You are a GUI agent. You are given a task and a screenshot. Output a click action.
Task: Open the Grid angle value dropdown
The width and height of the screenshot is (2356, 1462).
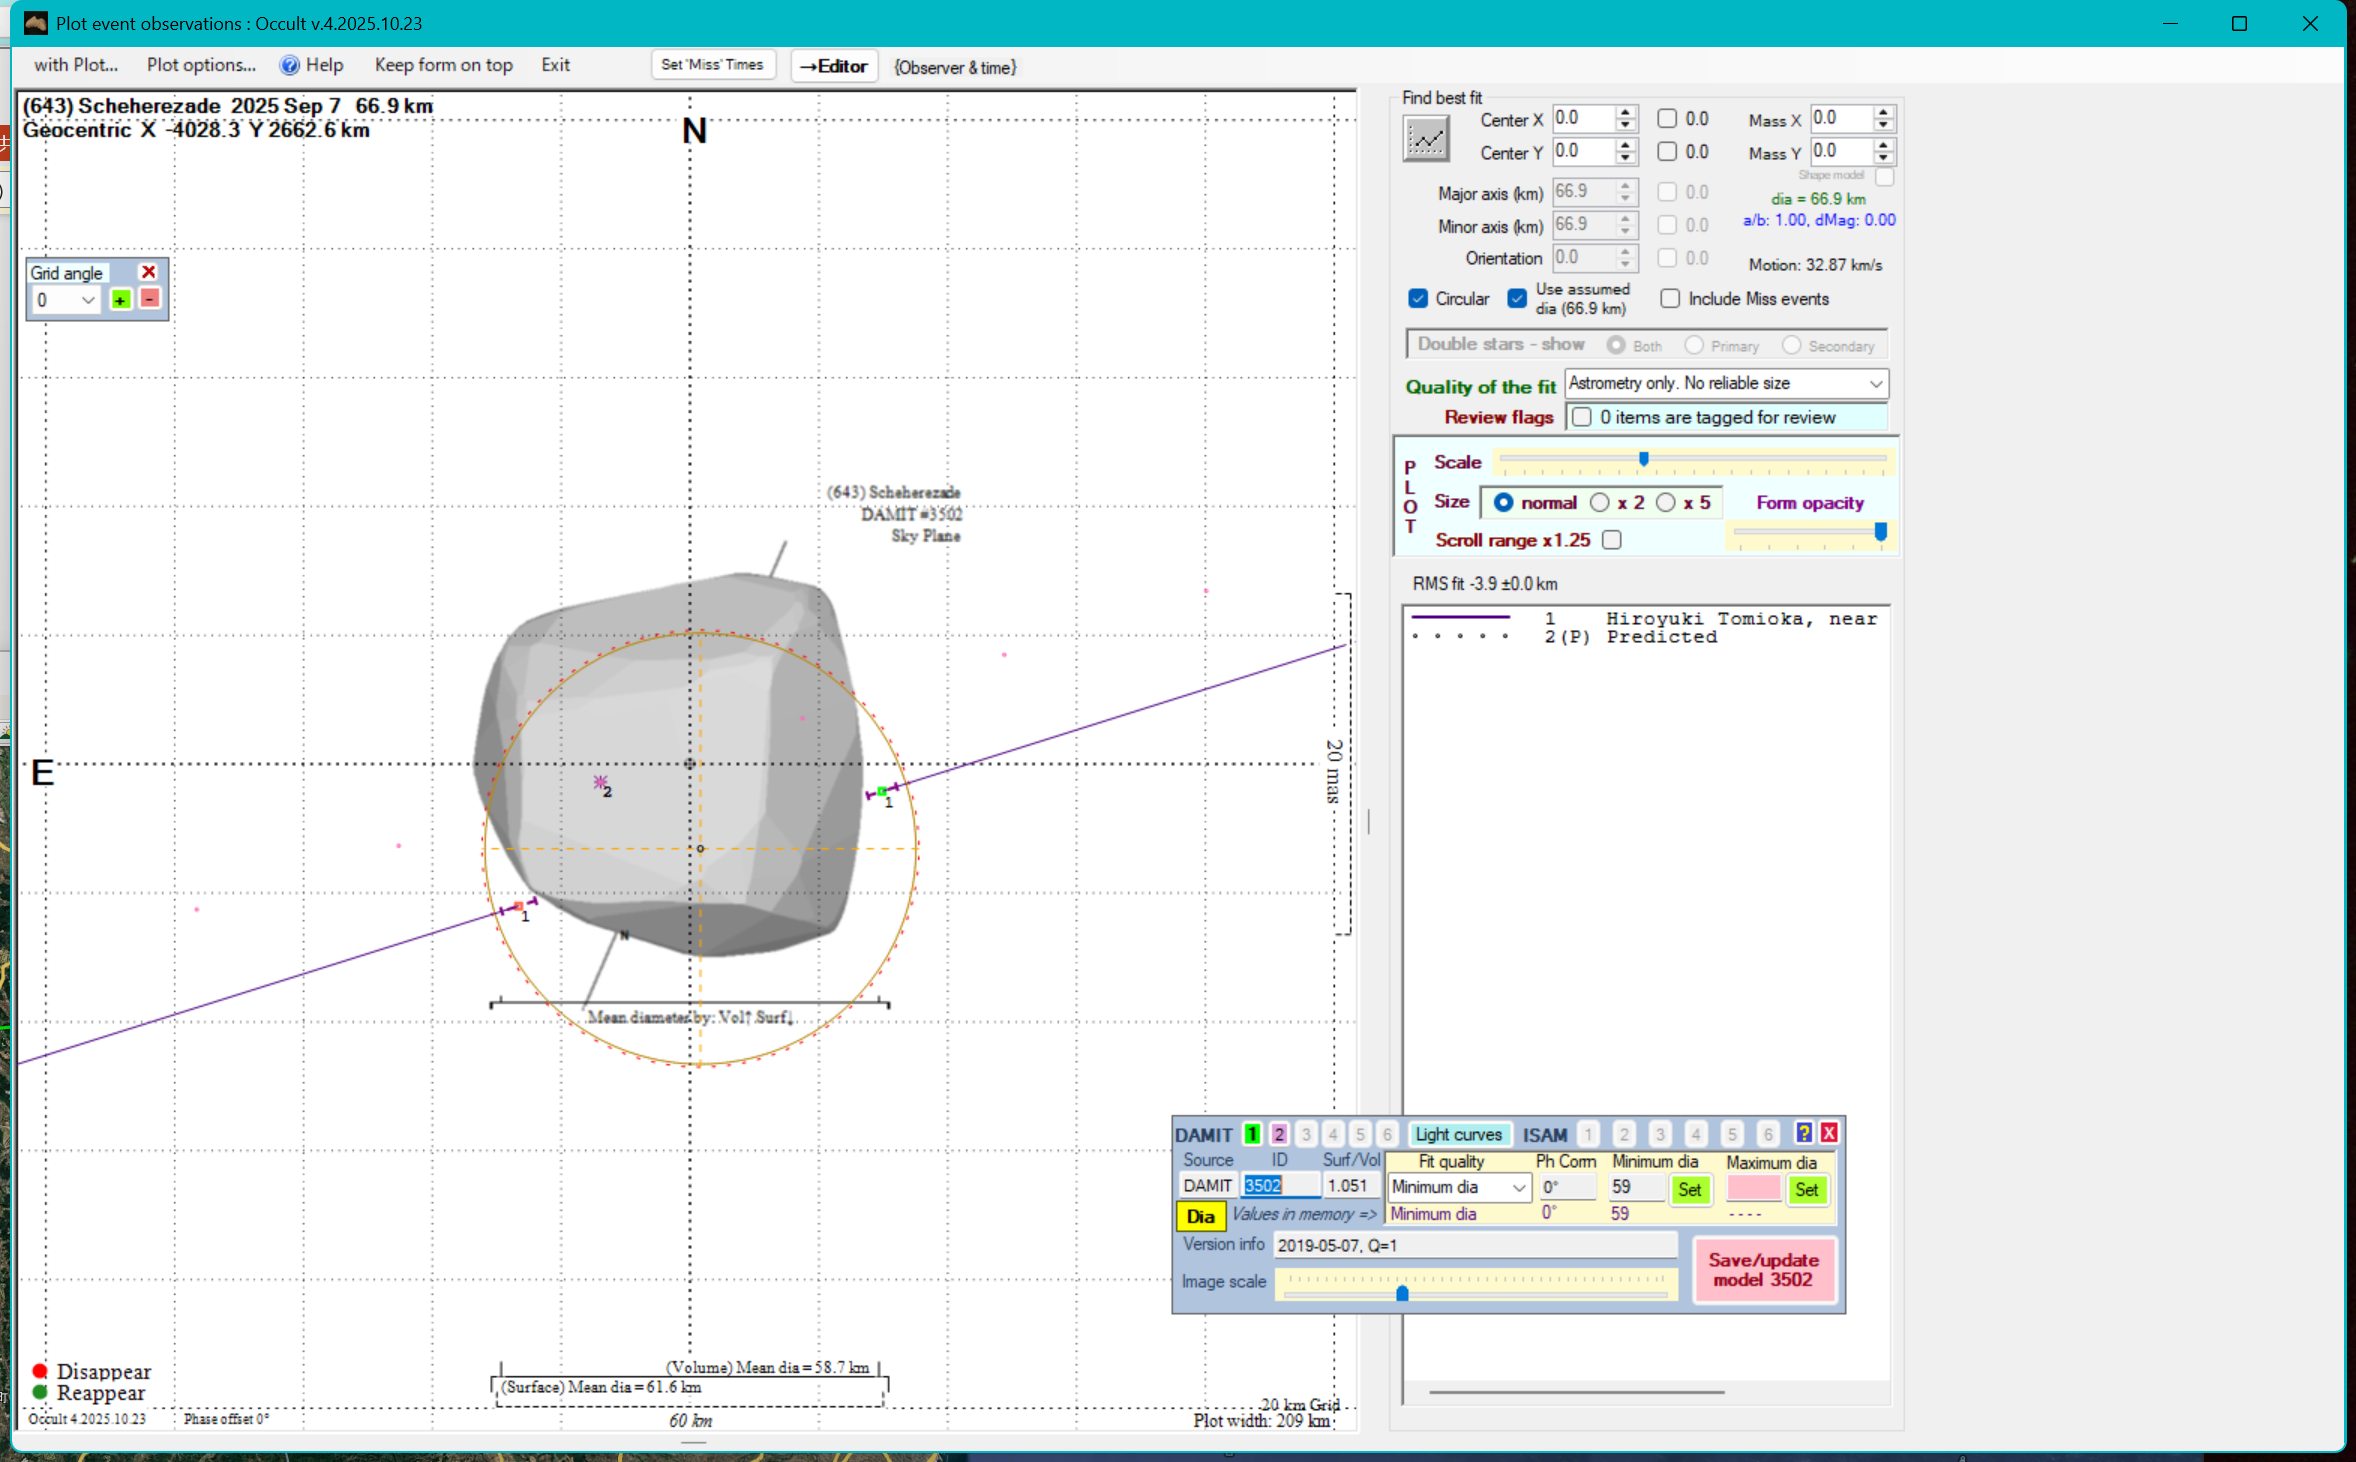88,300
